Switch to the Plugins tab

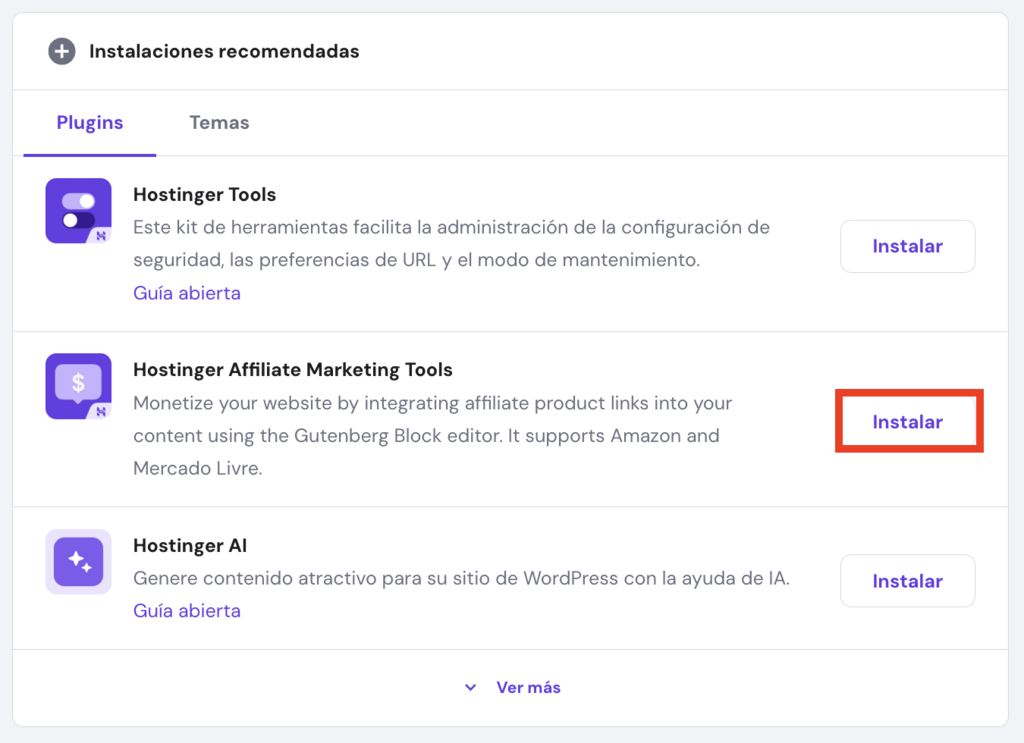90,123
